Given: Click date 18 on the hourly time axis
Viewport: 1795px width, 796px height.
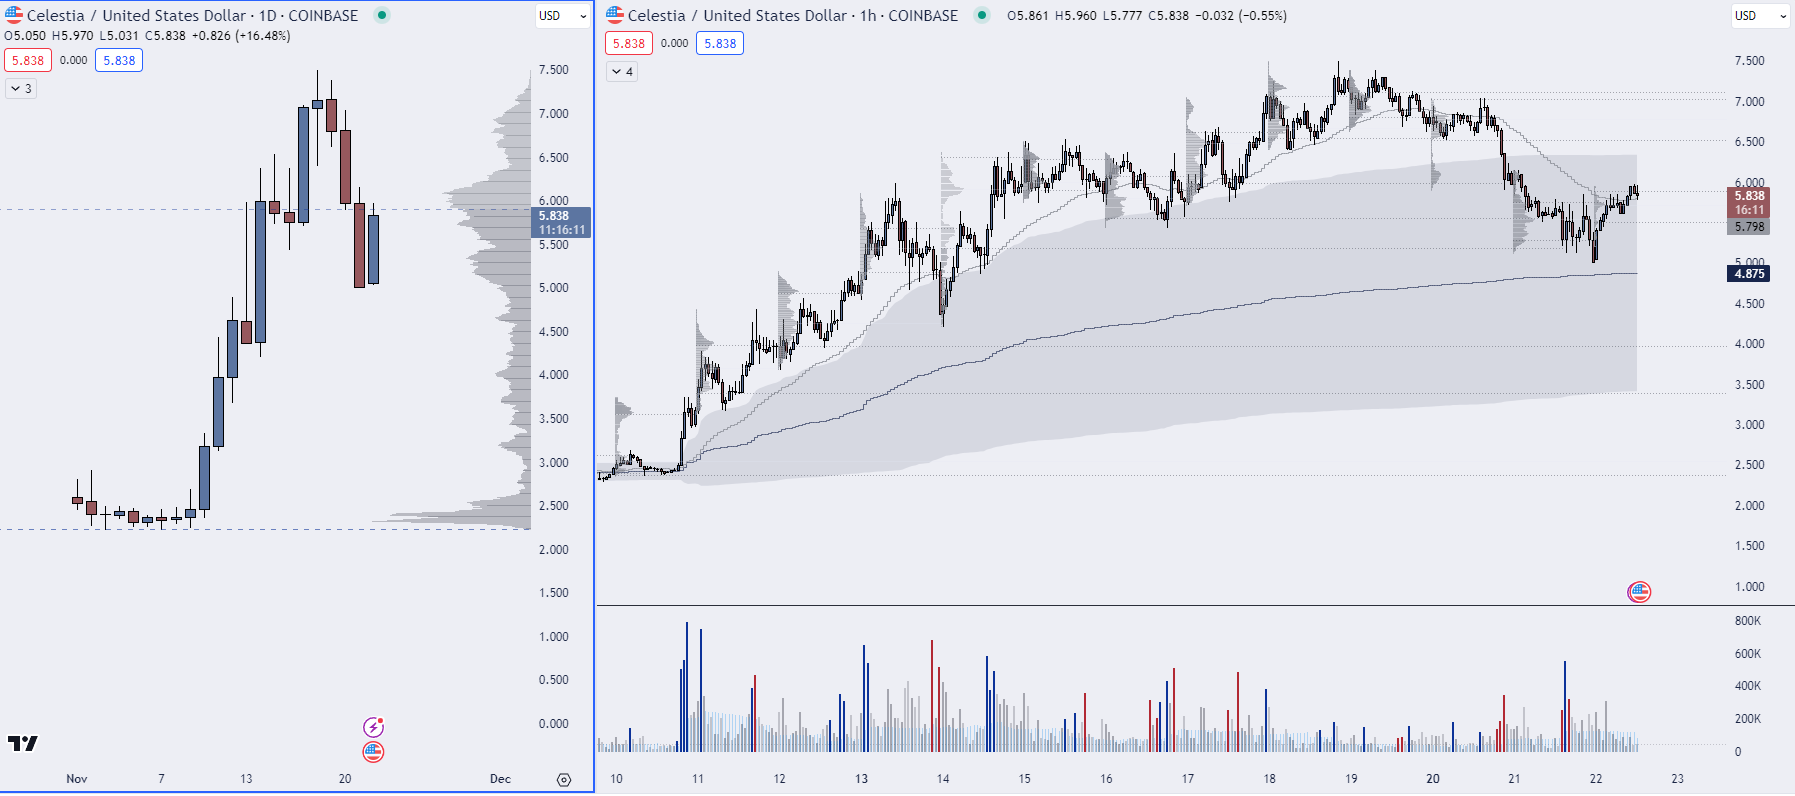Looking at the screenshot, I should click(x=1269, y=778).
